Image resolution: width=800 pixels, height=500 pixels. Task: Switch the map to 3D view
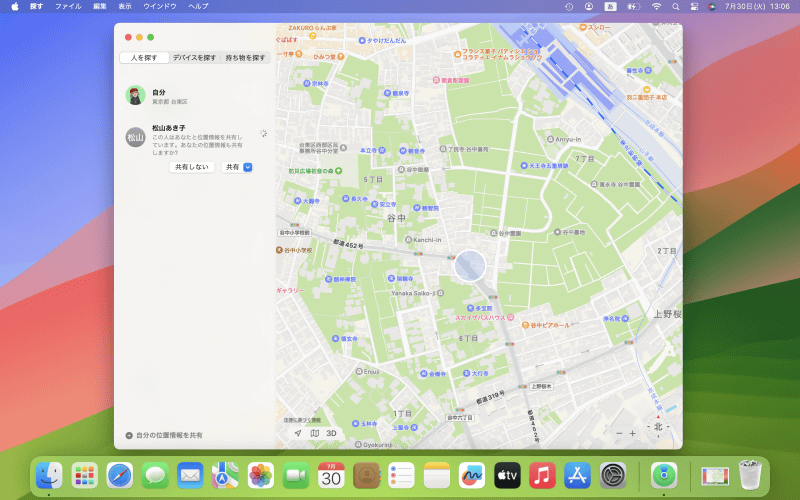pos(331,433)
